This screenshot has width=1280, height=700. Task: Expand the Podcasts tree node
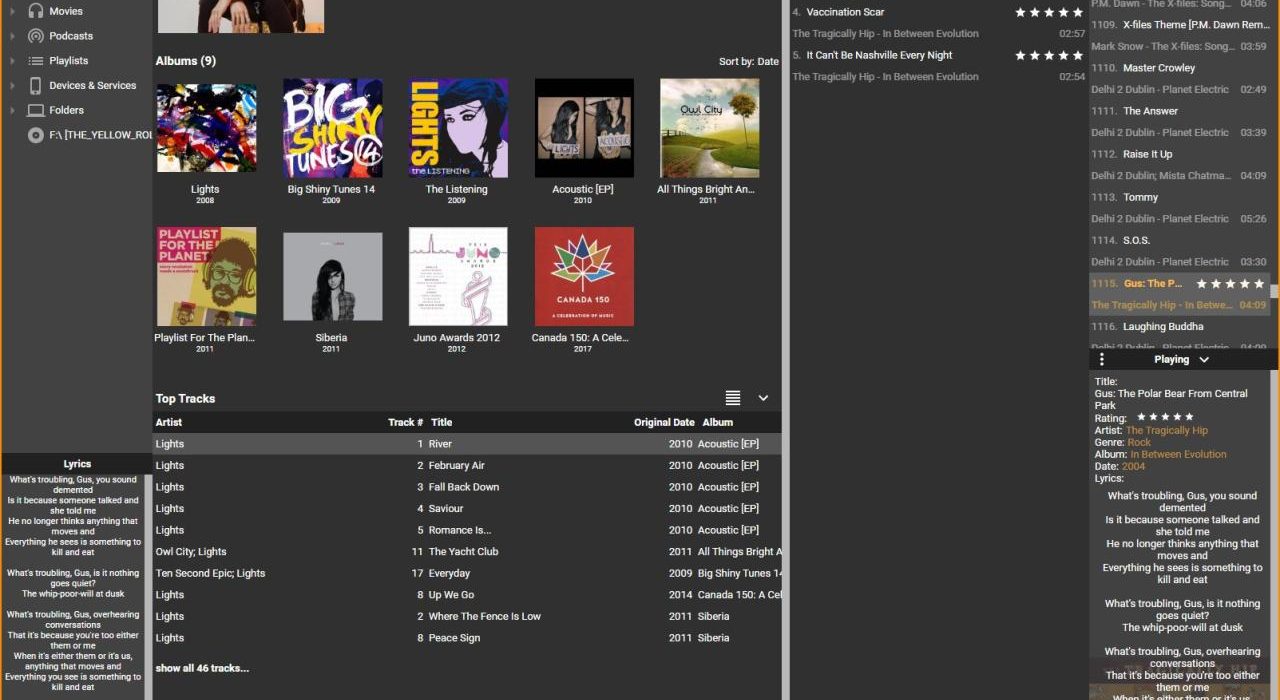[12, 36]
